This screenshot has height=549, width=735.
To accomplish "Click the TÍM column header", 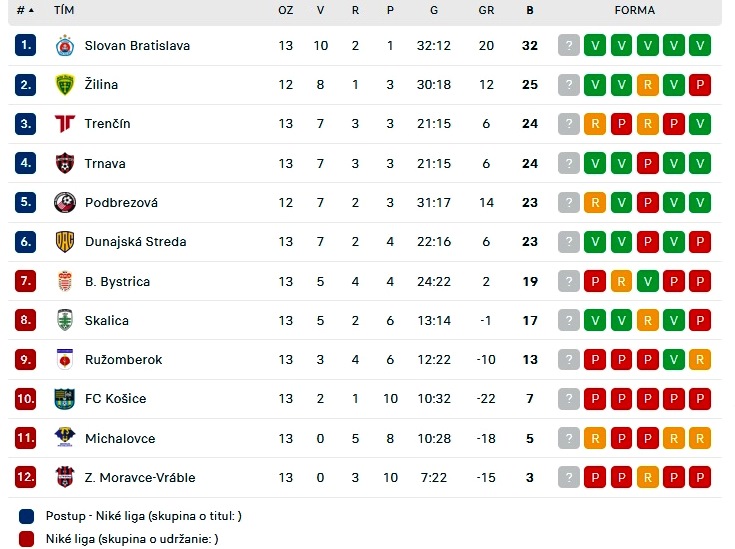I will (x=64, y=10).
